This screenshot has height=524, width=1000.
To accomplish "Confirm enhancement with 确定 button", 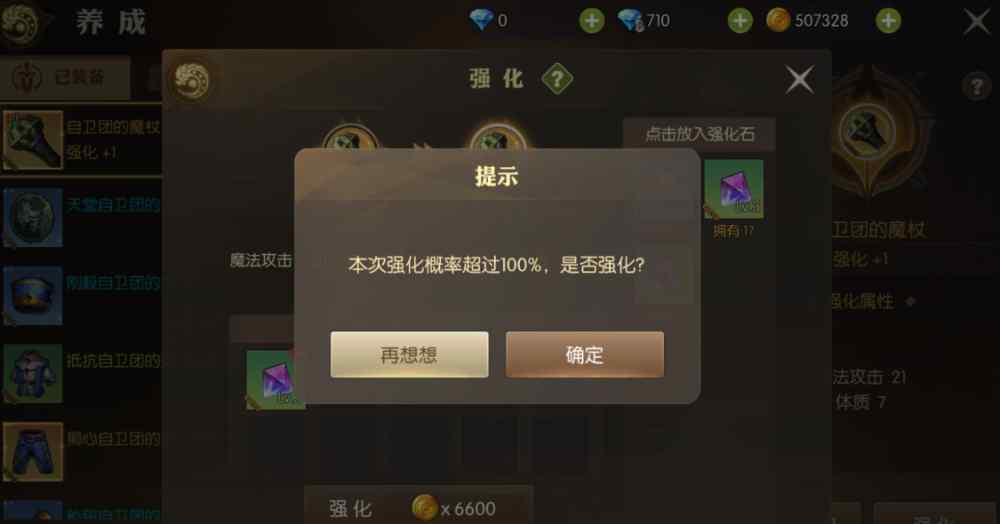I will pyautogui.click(x=584, y=354).
